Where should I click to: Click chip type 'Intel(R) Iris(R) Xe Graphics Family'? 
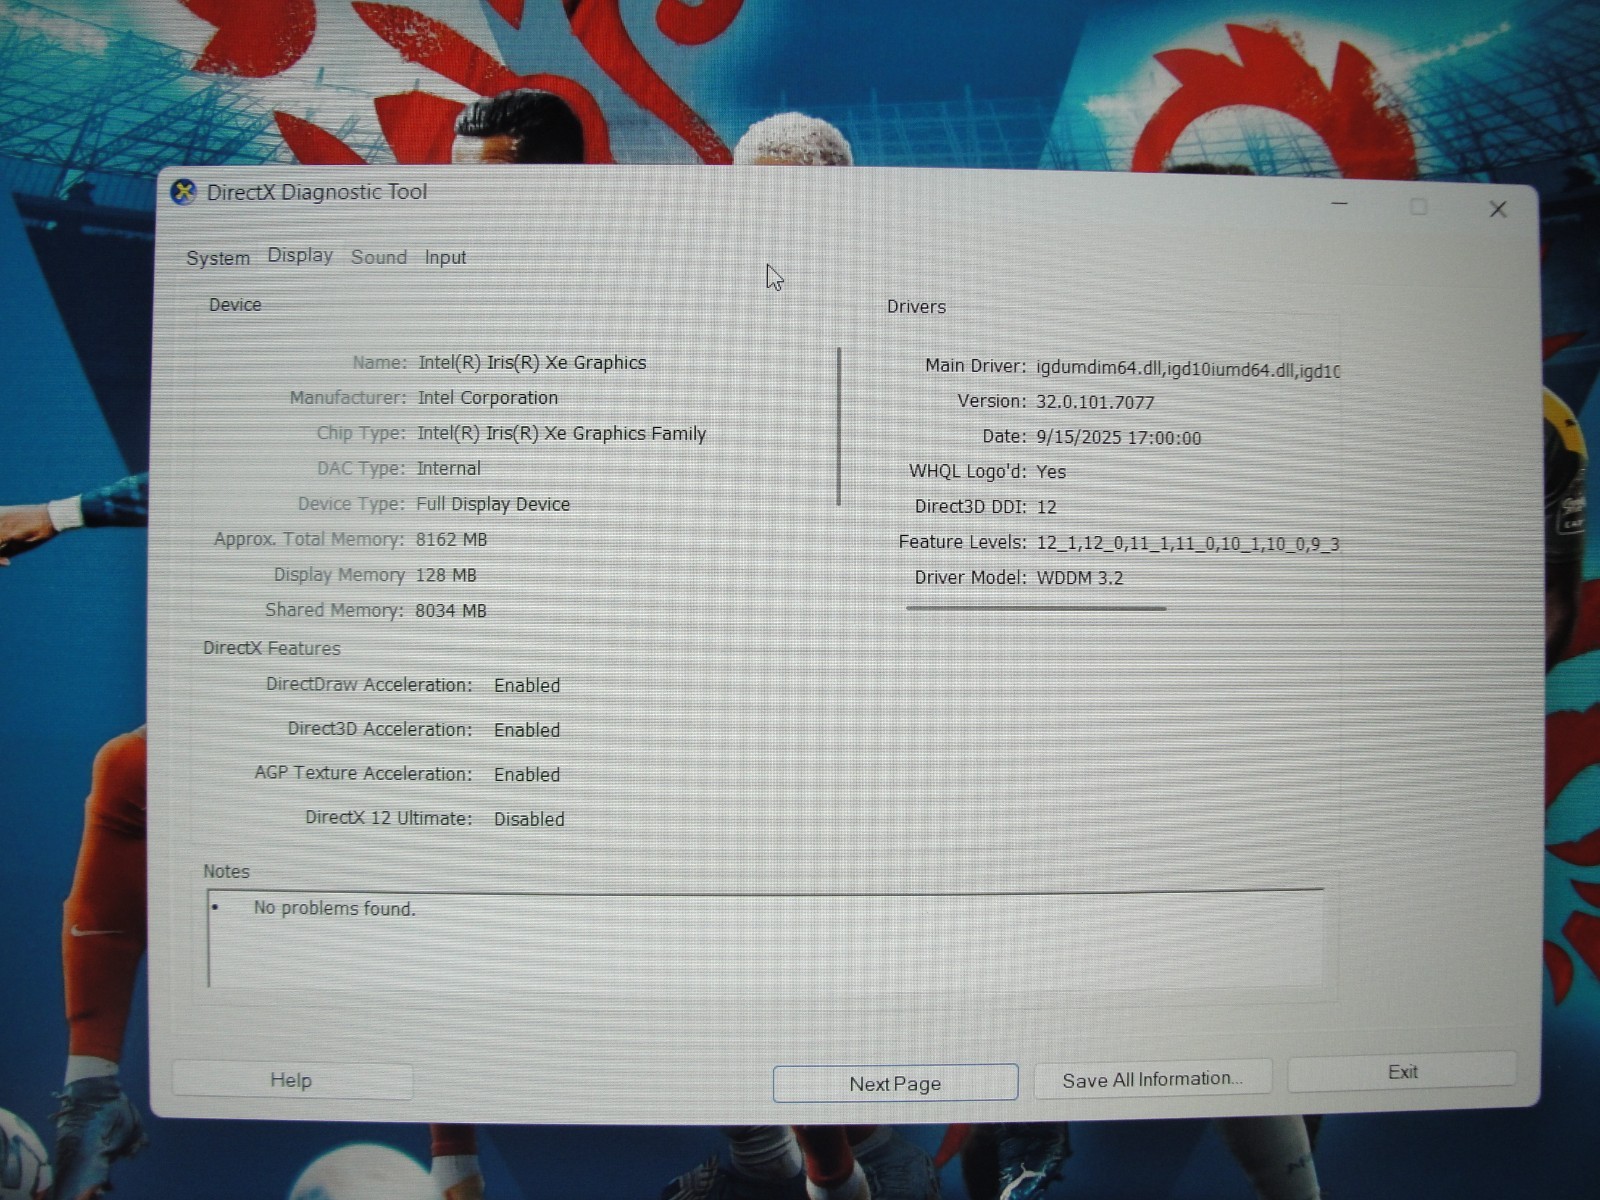pos(562,434)
